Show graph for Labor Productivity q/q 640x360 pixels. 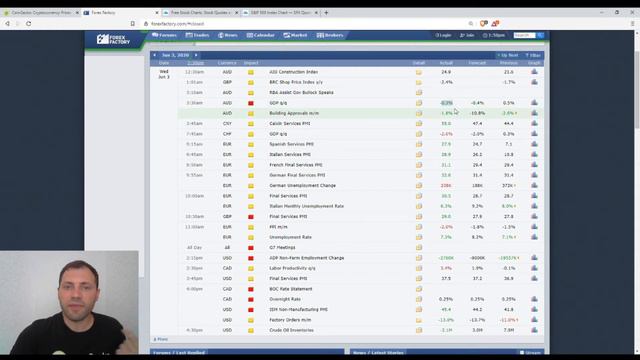[534, 268]
